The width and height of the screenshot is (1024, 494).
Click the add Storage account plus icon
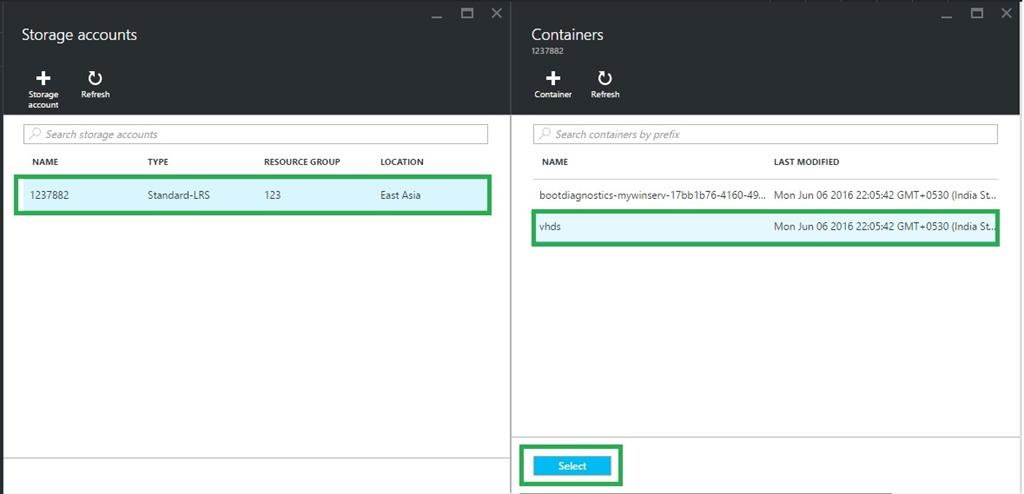43,78
